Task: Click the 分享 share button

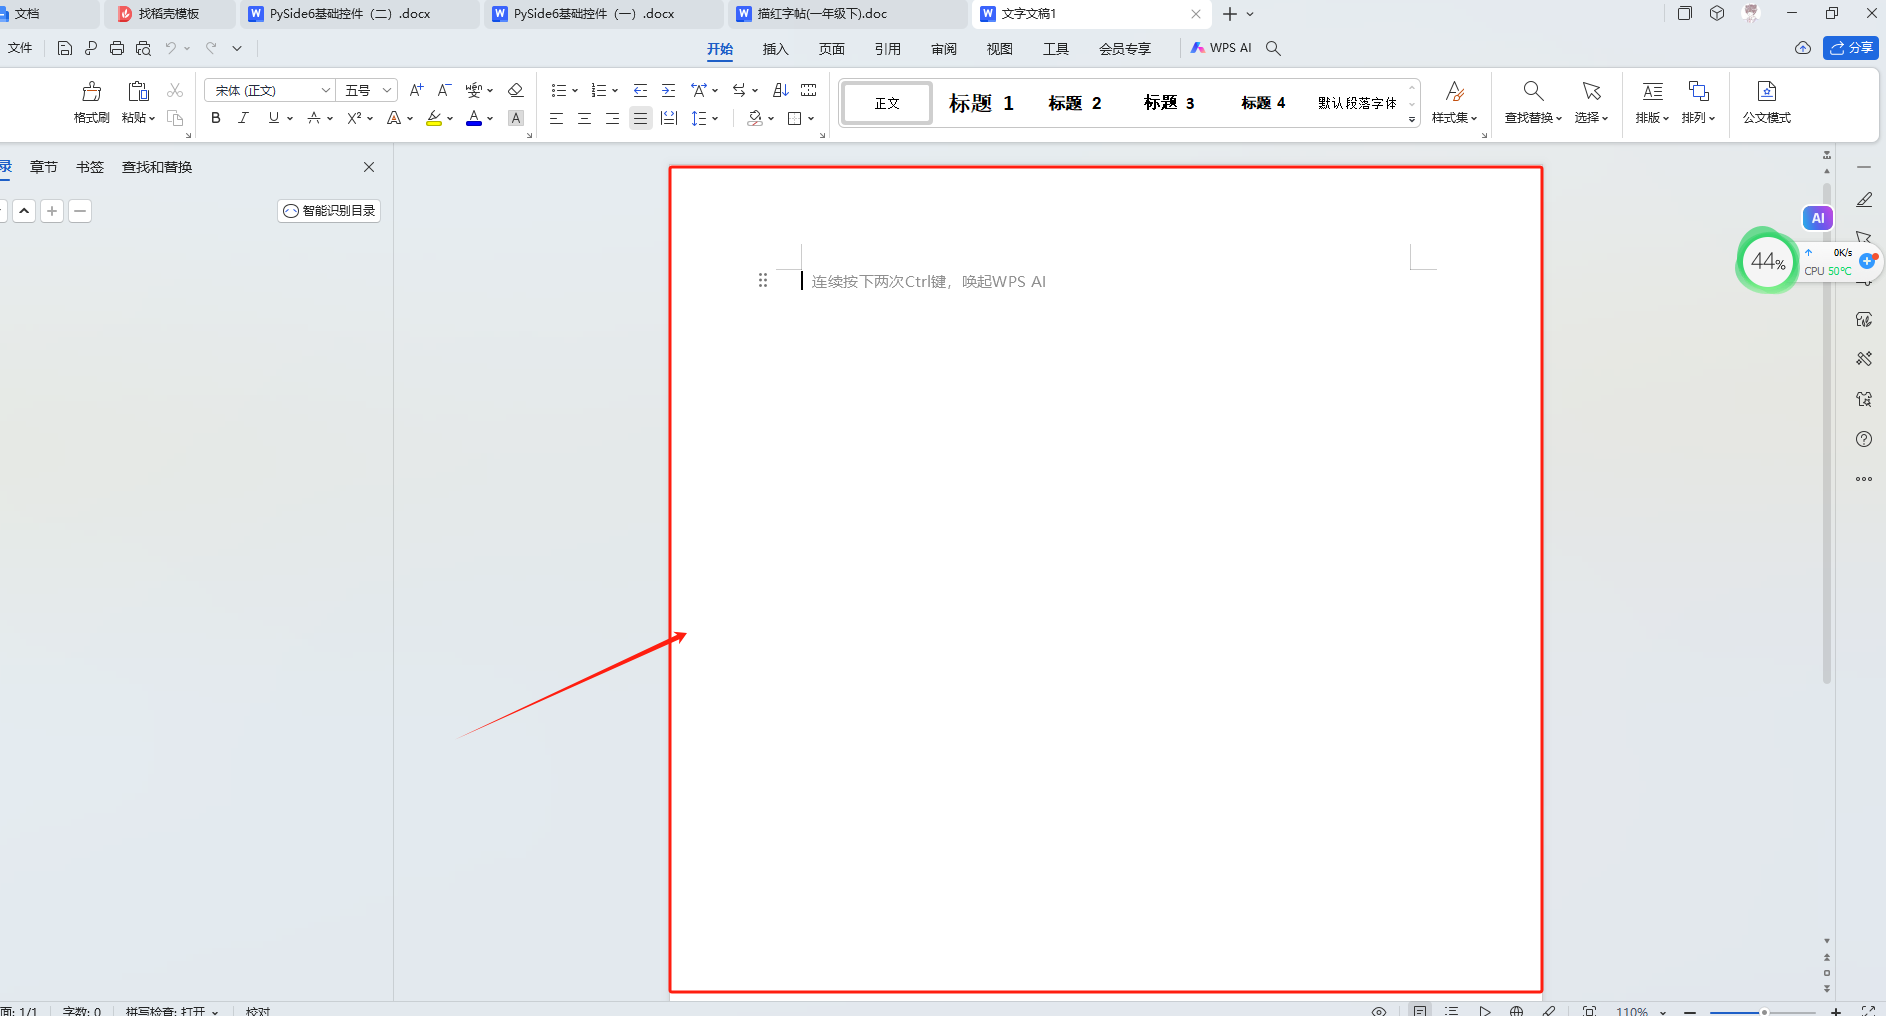Action: [x=1852, y=47]
